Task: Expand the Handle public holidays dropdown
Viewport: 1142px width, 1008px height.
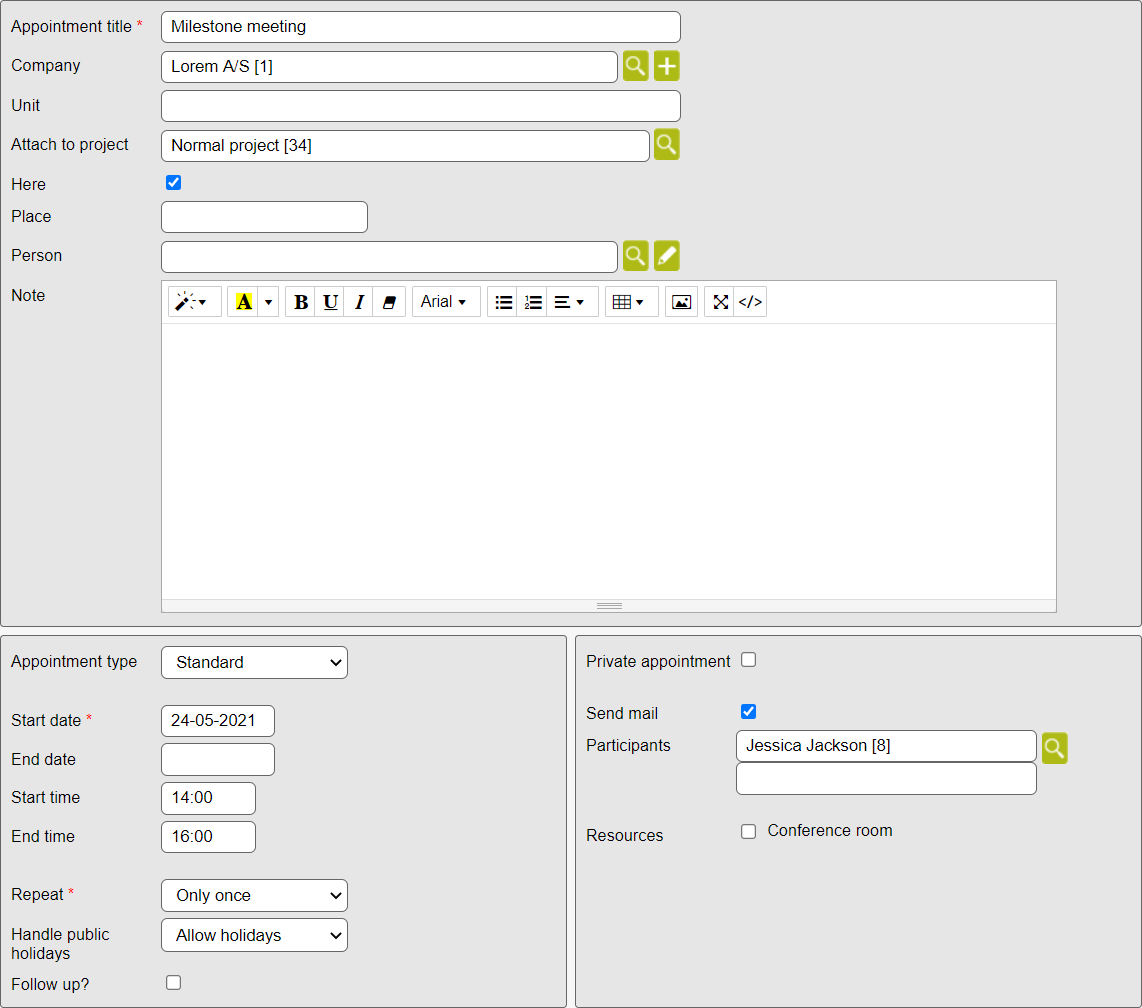Action: 254,935
